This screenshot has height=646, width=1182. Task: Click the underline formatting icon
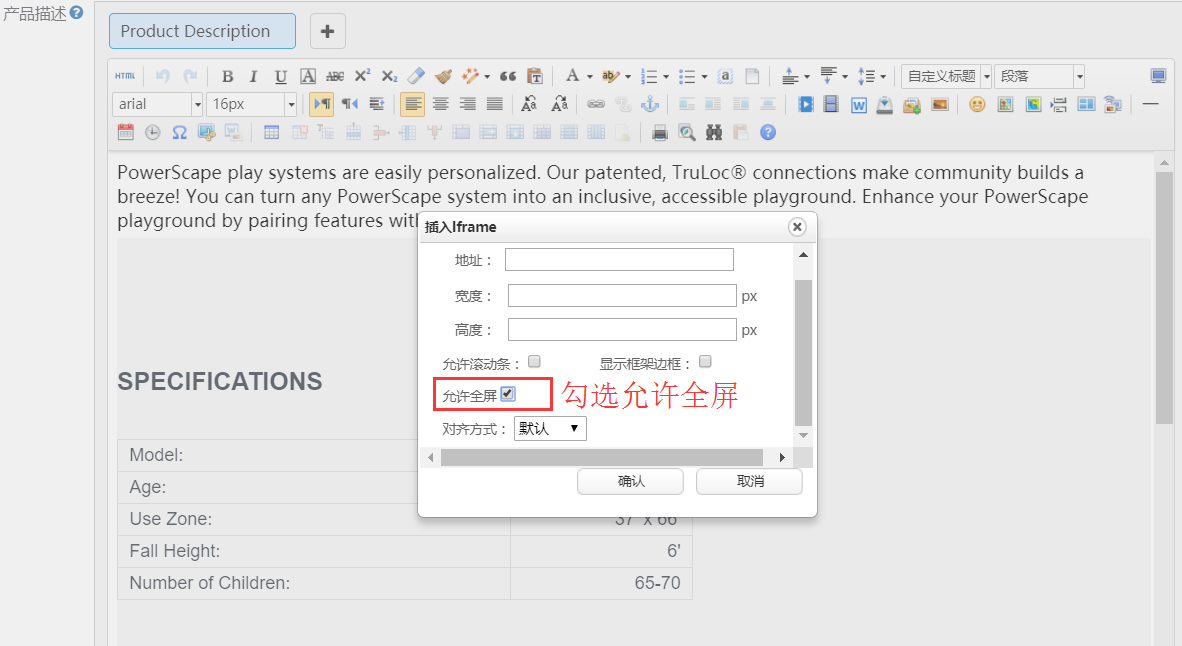click(281, 76)
